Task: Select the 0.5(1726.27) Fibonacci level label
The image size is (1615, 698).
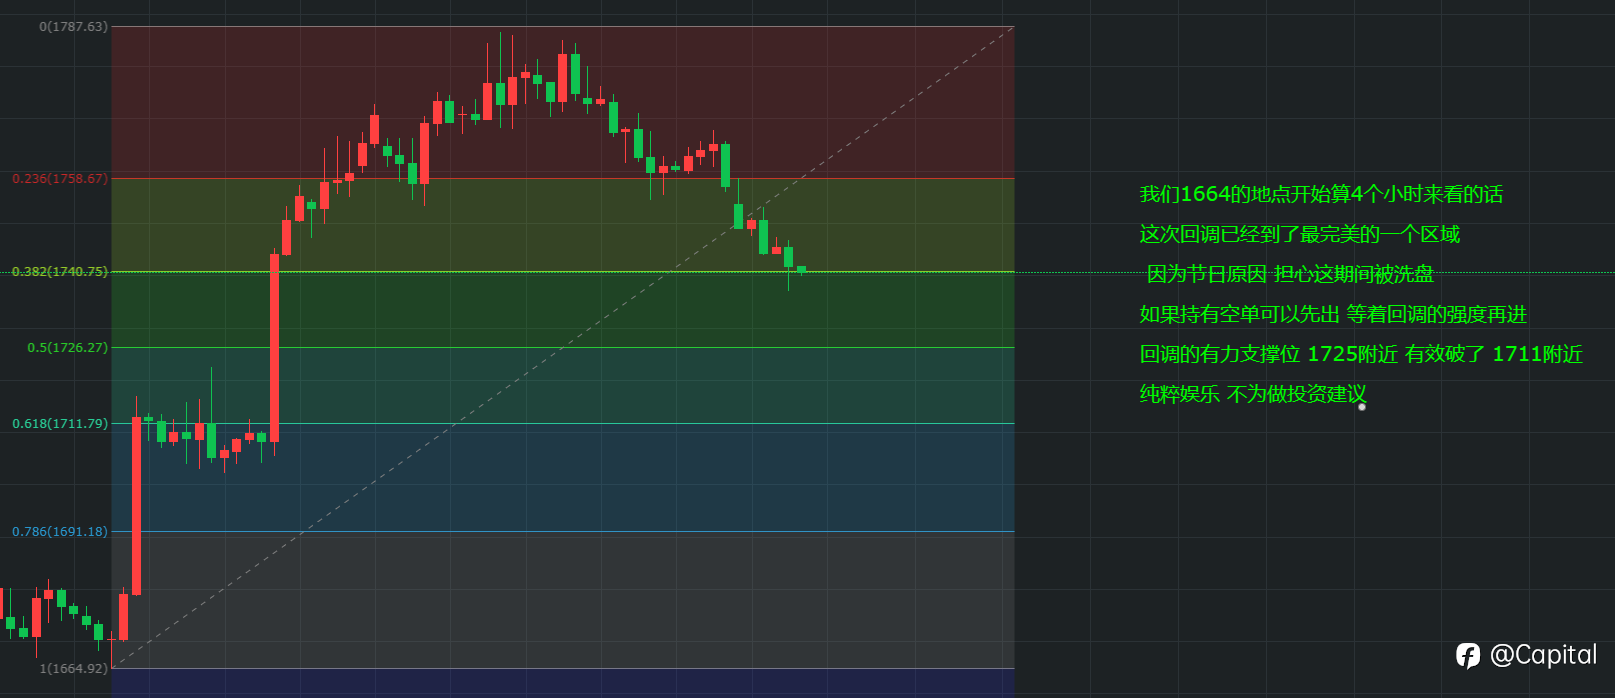Action: click(67, 348)
